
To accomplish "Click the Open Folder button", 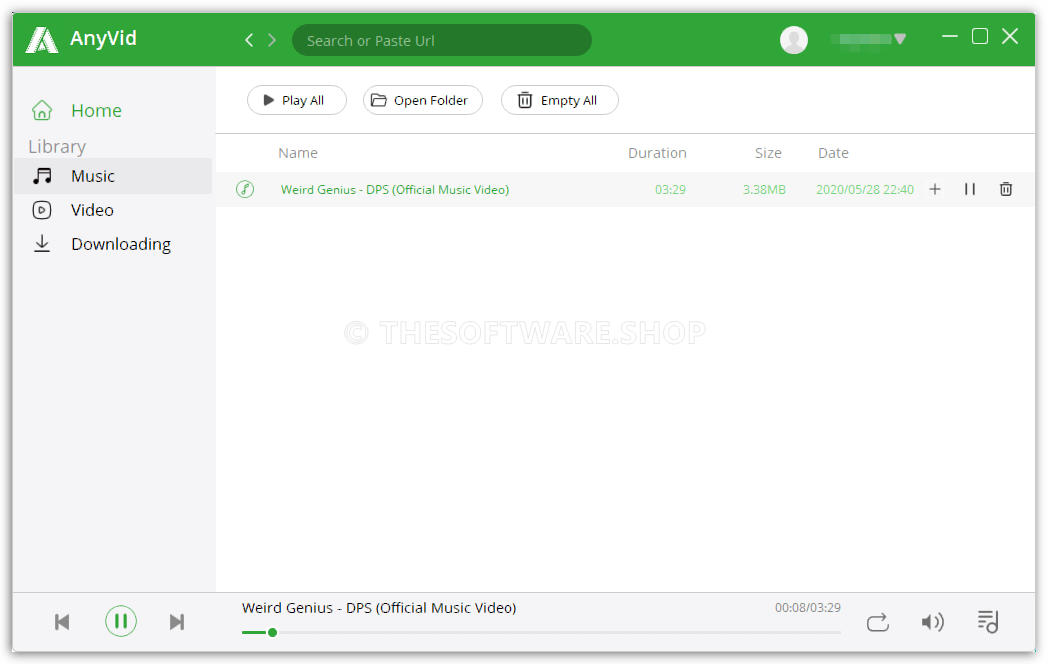I will pos(422,100).
